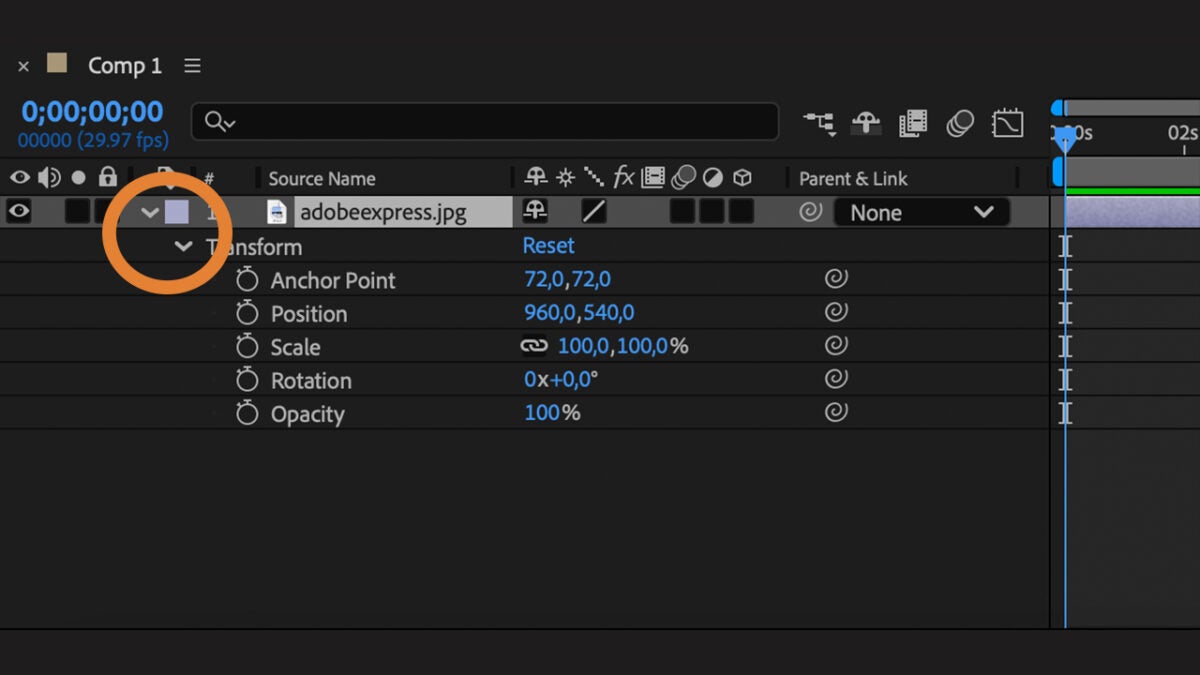Click Reset for the Transform properties
Screen dimensions: 1200x675
click(x=548, y=246)
